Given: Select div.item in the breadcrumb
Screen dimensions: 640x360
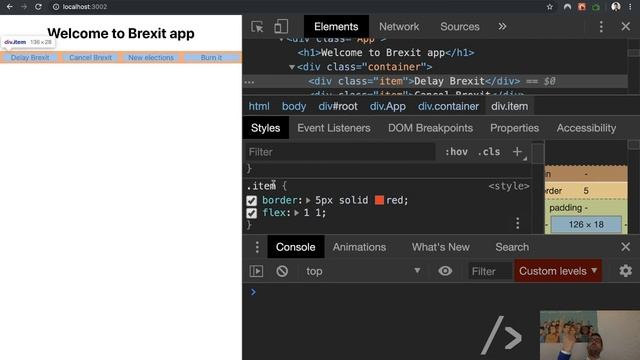Looking at the screenshot, I should (509, 106).
